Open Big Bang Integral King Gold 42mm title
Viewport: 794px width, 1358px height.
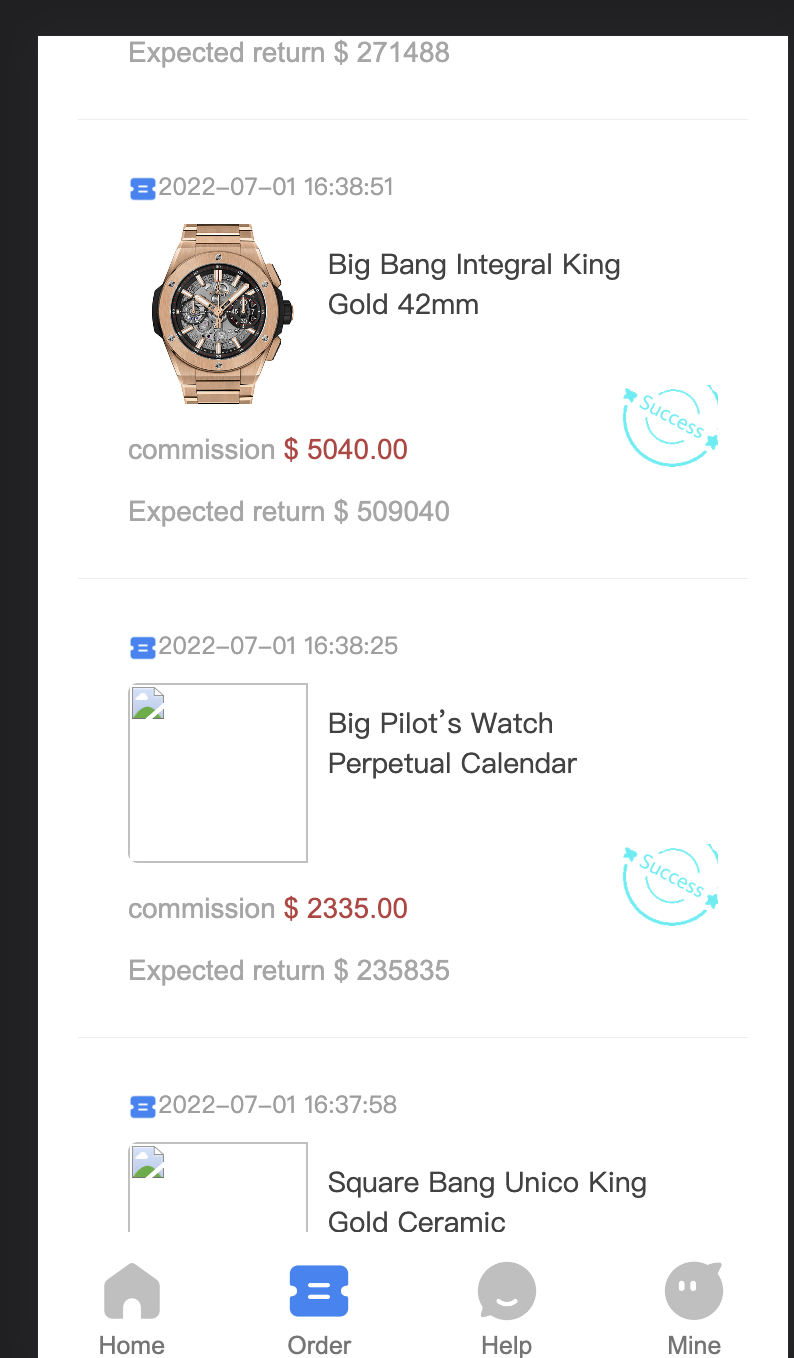tap(474, 284)
